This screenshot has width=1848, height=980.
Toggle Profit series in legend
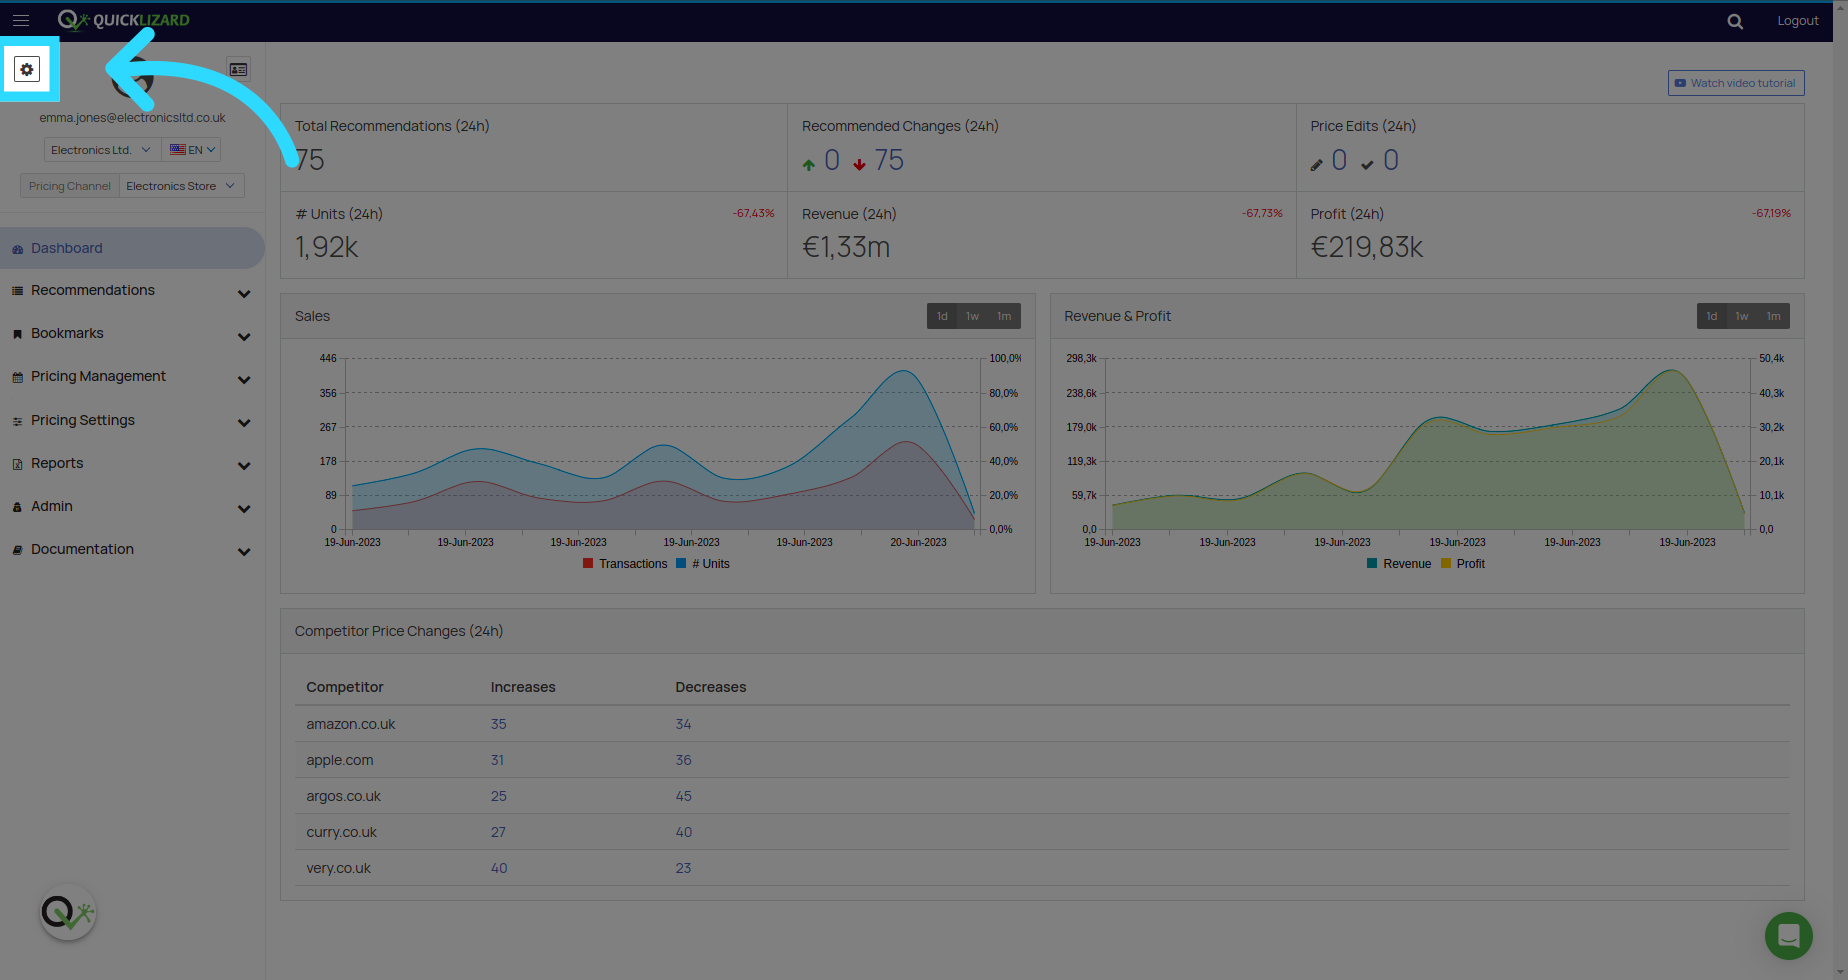coord(1463,564)
